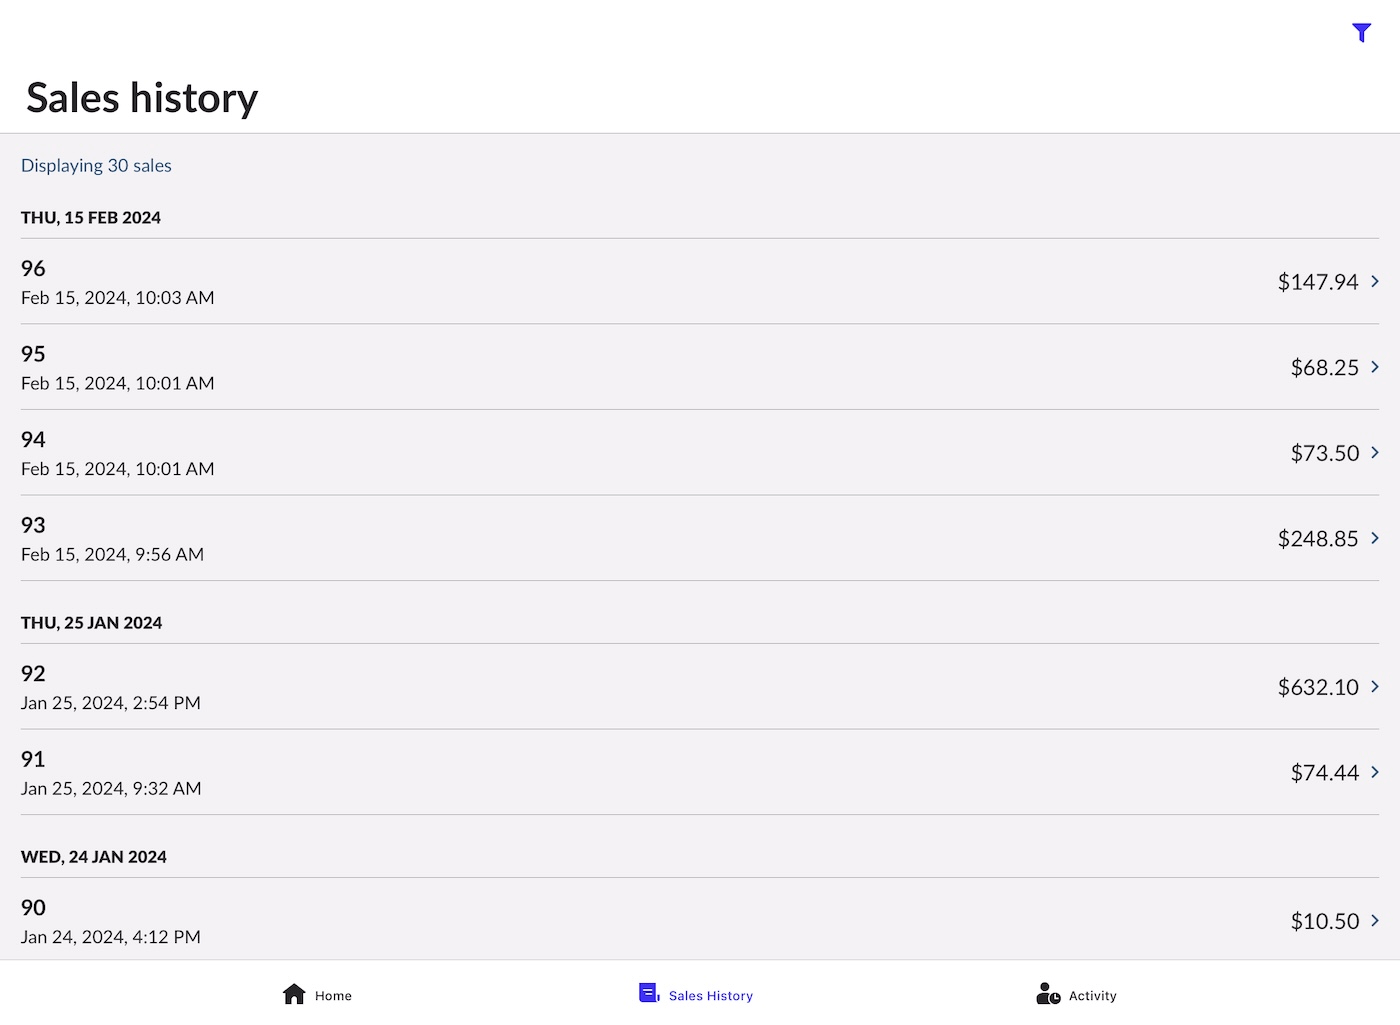Go to the Activity tab

[x=1092, y=996]
